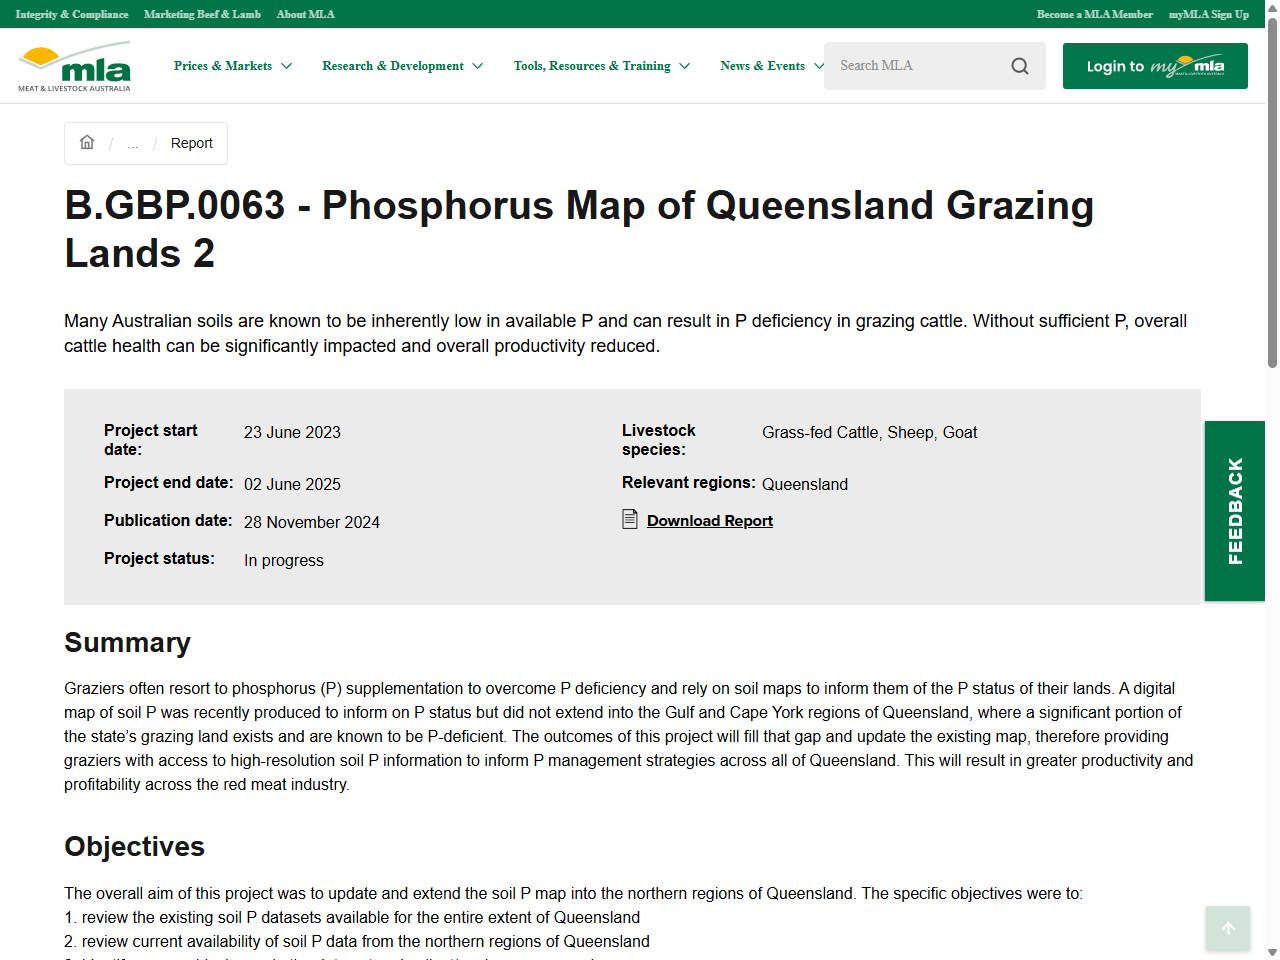Click 'Grass-fed Cattle, Sheep, Goat' text
The image size is (1280, 960).
pos(870,432)
